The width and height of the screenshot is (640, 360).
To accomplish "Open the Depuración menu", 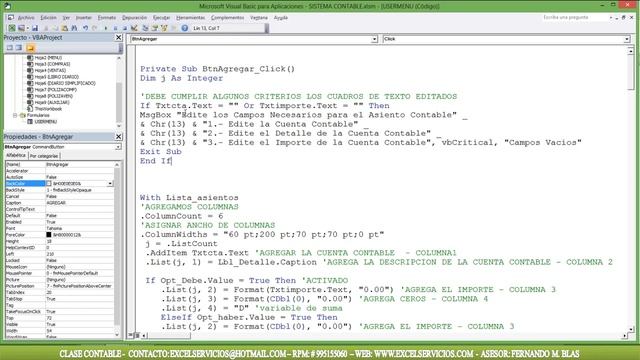I will (134, 18).
